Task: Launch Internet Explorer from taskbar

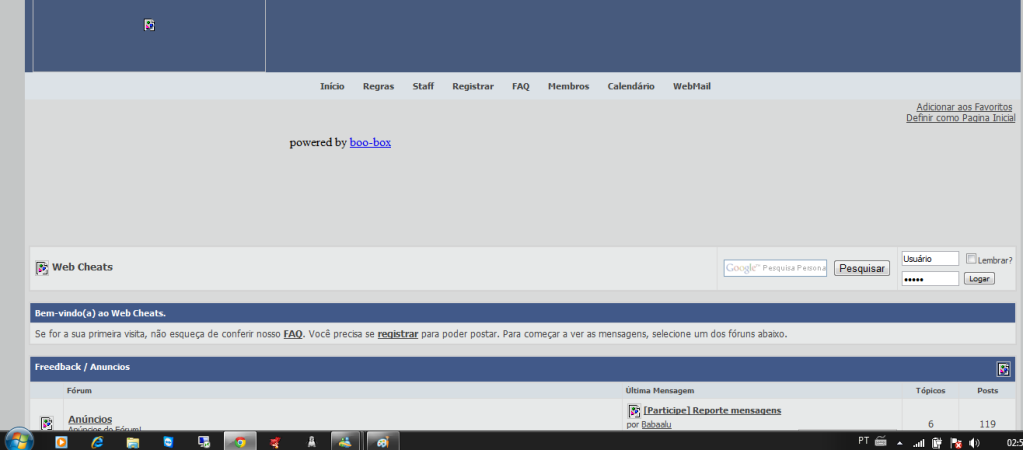Action: 97,442
